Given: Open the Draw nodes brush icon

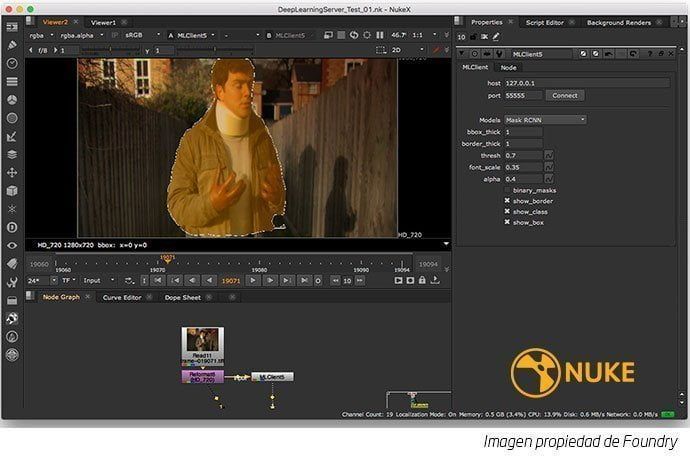Looking at the screenshot, I should [x=12, y=45].
